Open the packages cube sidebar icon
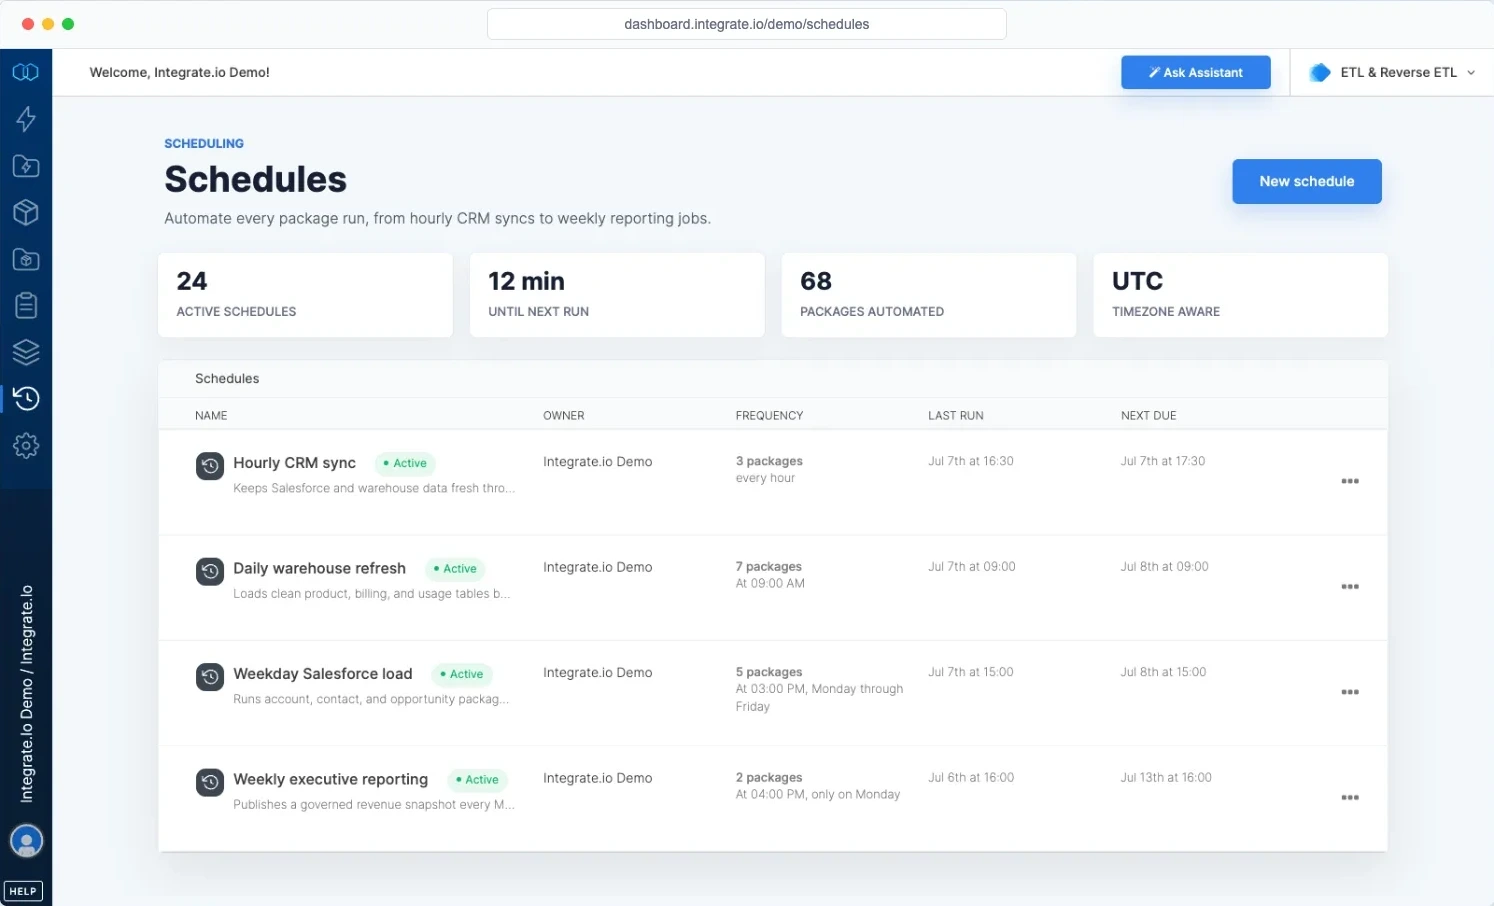This screenshot has width=1494, height=906. pyautogui.click(x=26, y=212)
